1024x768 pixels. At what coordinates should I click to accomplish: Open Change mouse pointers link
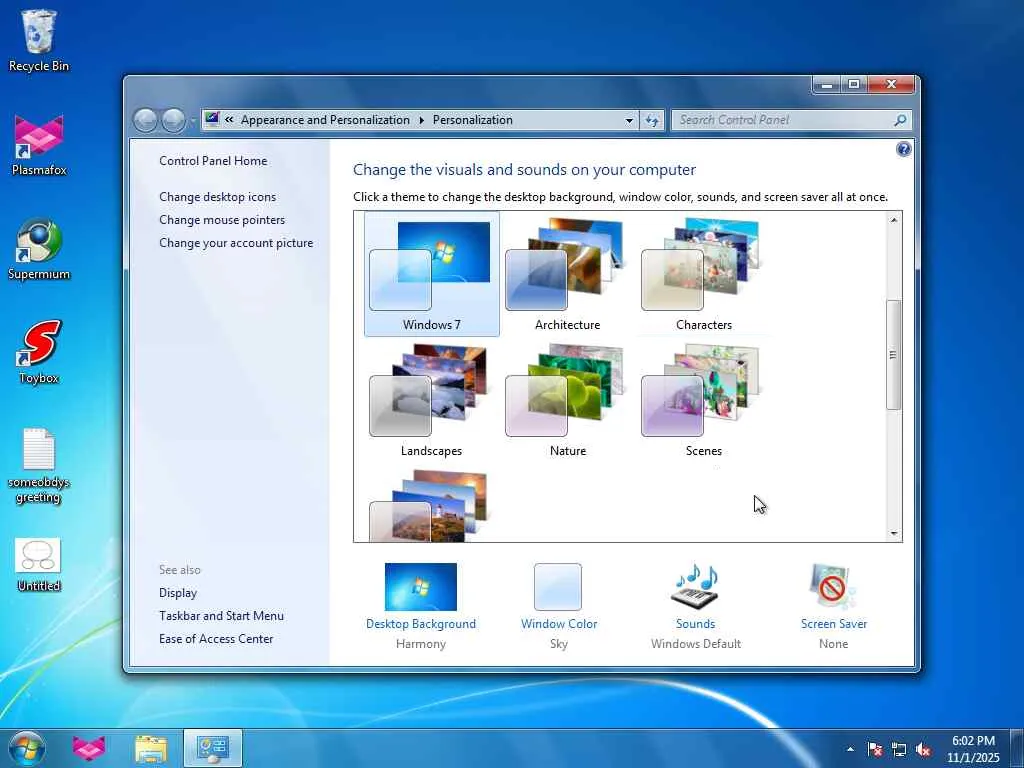pyautogui.click(x=222, y=220)
